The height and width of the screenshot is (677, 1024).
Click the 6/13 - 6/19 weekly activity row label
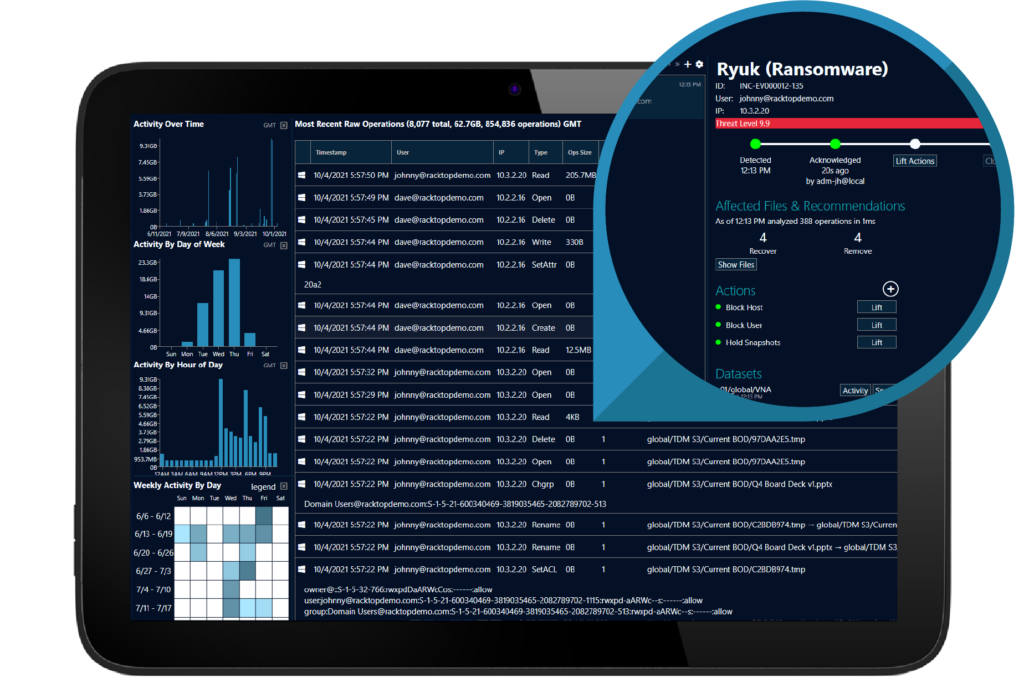click(x=153, y=534)
